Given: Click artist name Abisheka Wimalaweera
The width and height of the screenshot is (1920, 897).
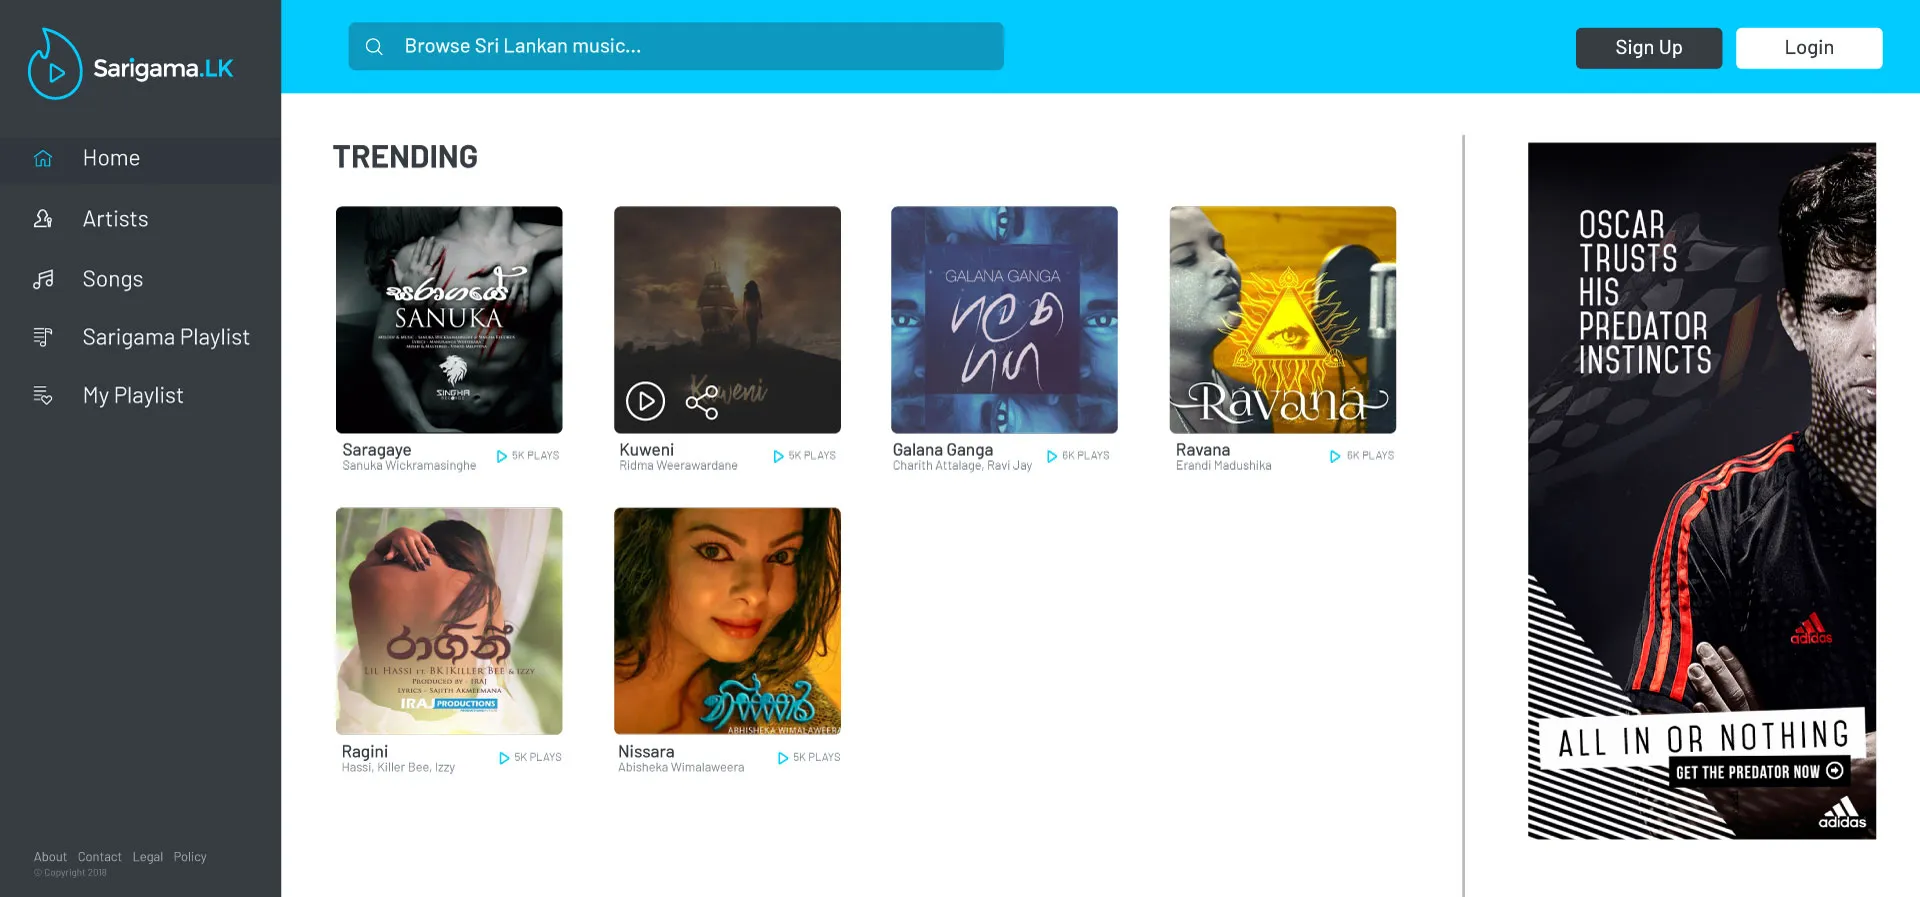Looking at the screenshot, I should tap(681, 768).
